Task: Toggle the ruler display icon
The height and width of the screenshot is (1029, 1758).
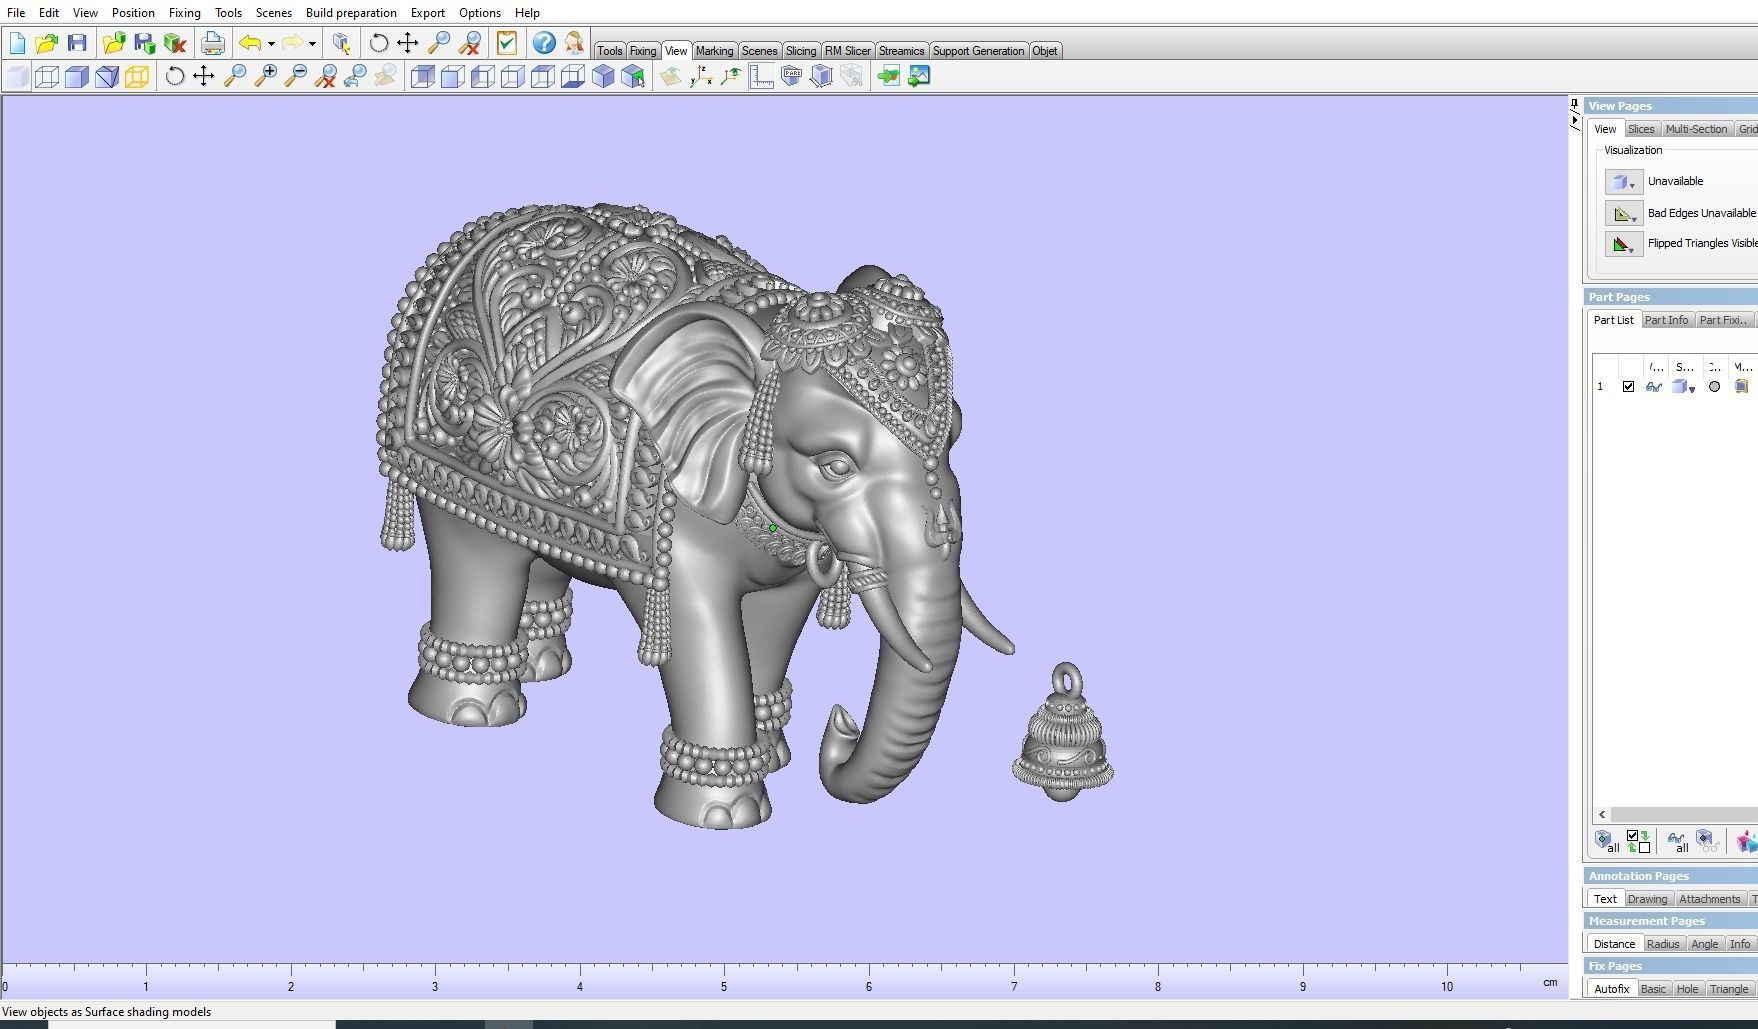Action: point(761,76)
